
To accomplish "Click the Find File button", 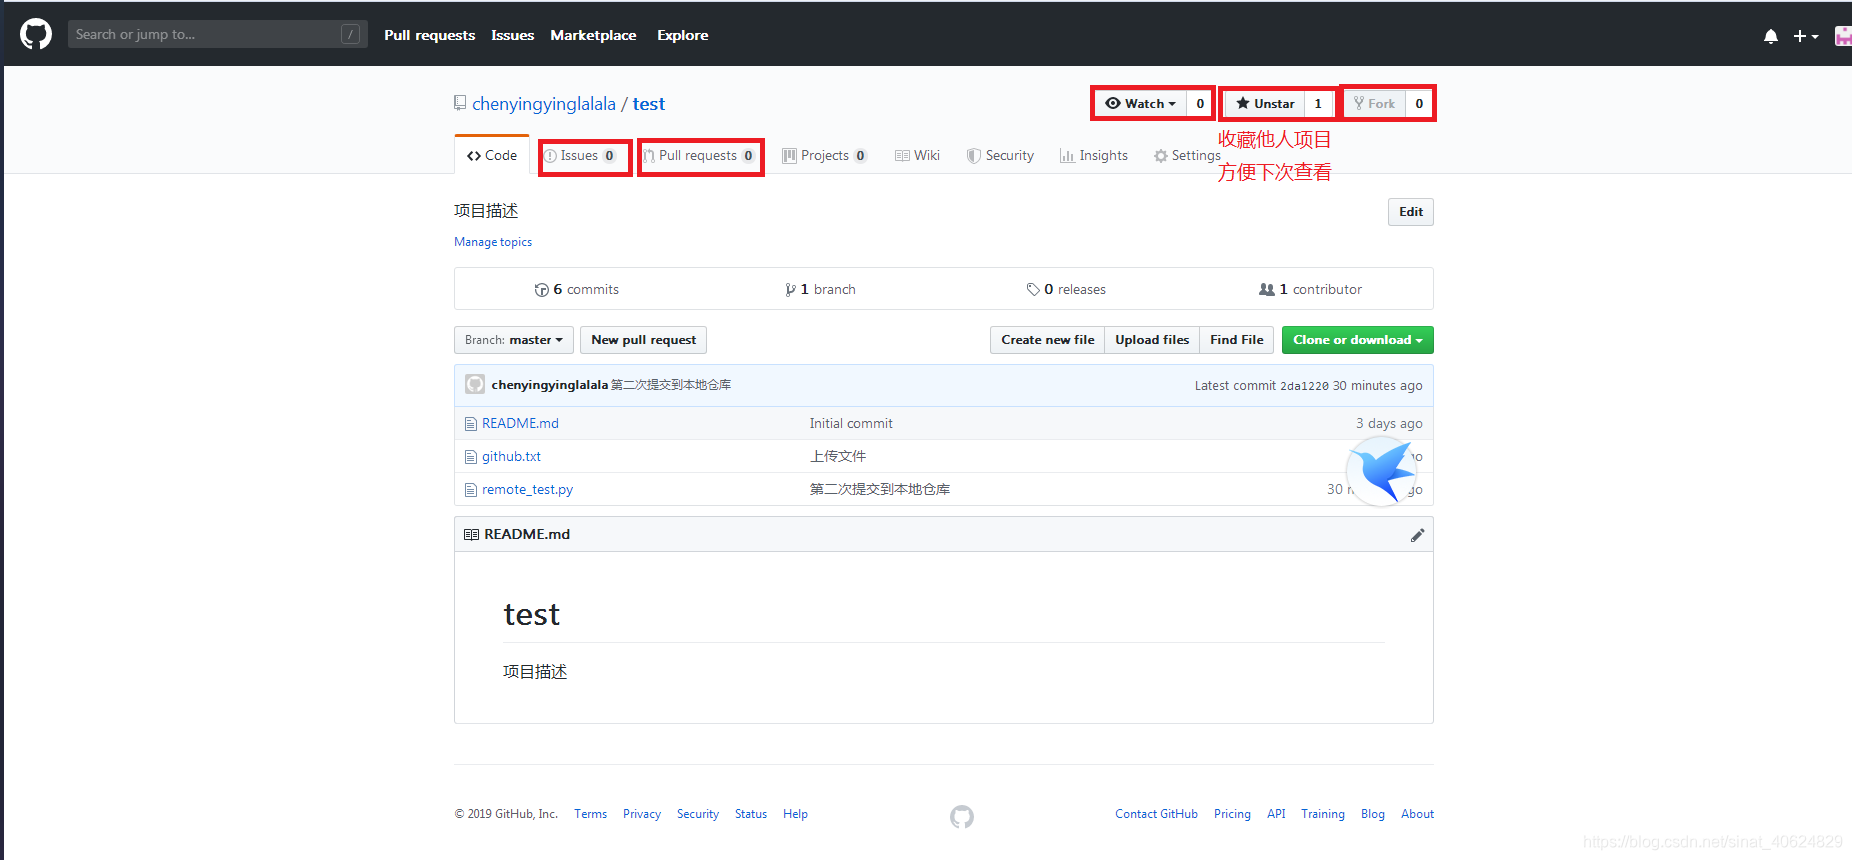I will pos(1237,340).
